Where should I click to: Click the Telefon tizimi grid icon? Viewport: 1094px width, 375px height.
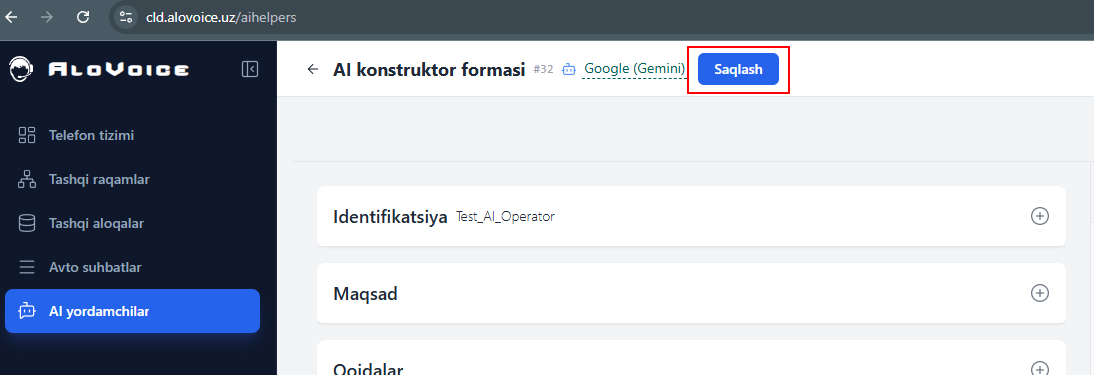pyautogui.click(x=27, y=135)
